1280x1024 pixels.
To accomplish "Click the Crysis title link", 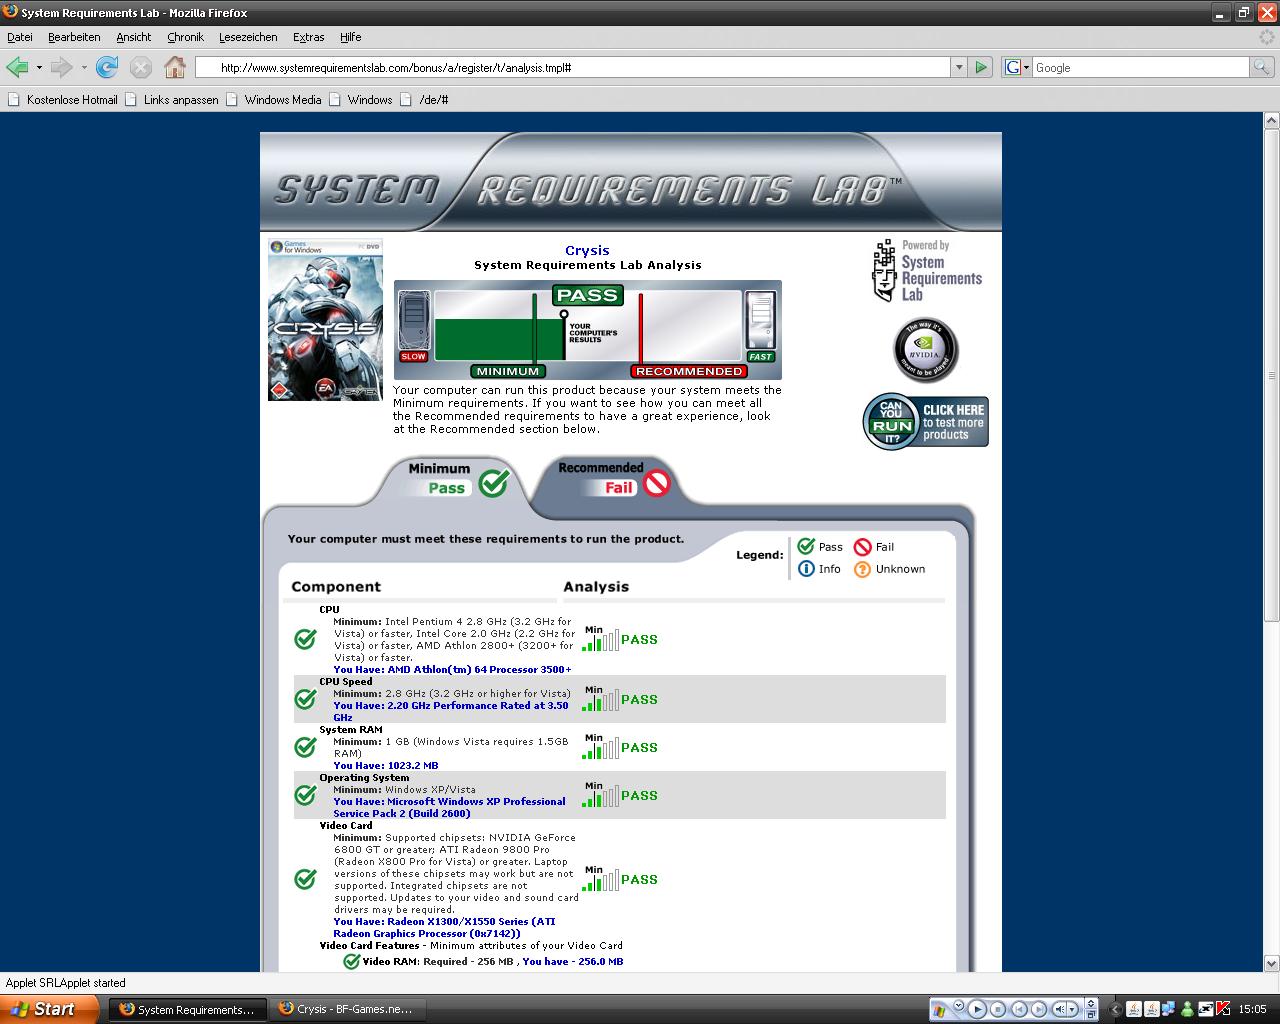I will pos(587,250).
